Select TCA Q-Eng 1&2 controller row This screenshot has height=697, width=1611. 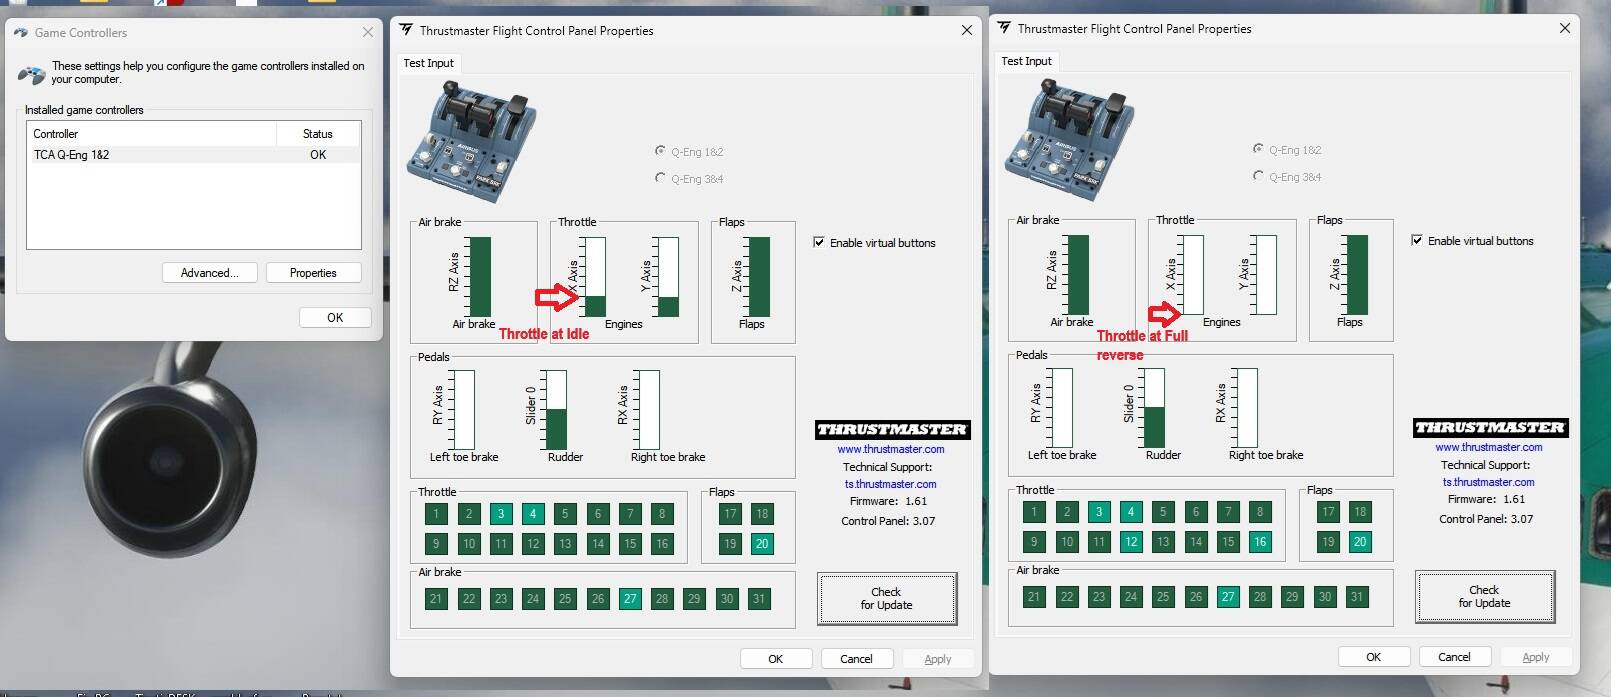point(193,155)
